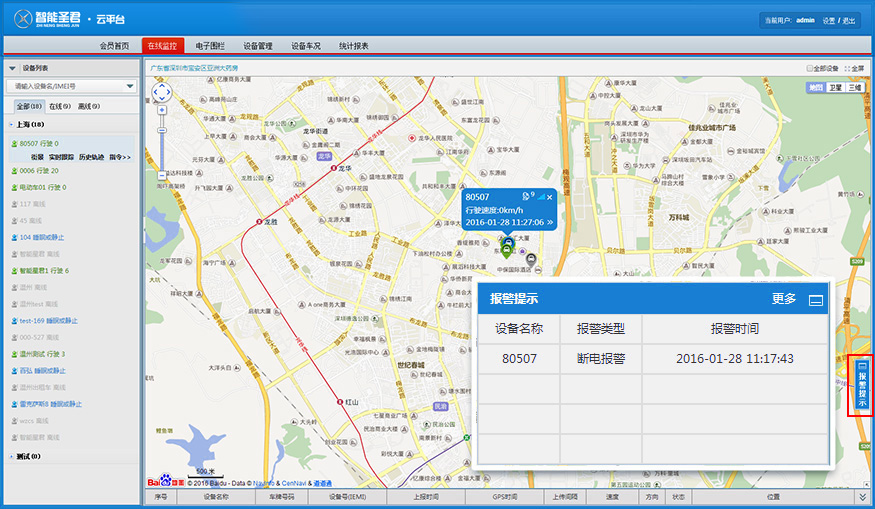This screenshot has width=875, height=509.
Task: Collapse the 上海 device group
Action: coord(10,125)
